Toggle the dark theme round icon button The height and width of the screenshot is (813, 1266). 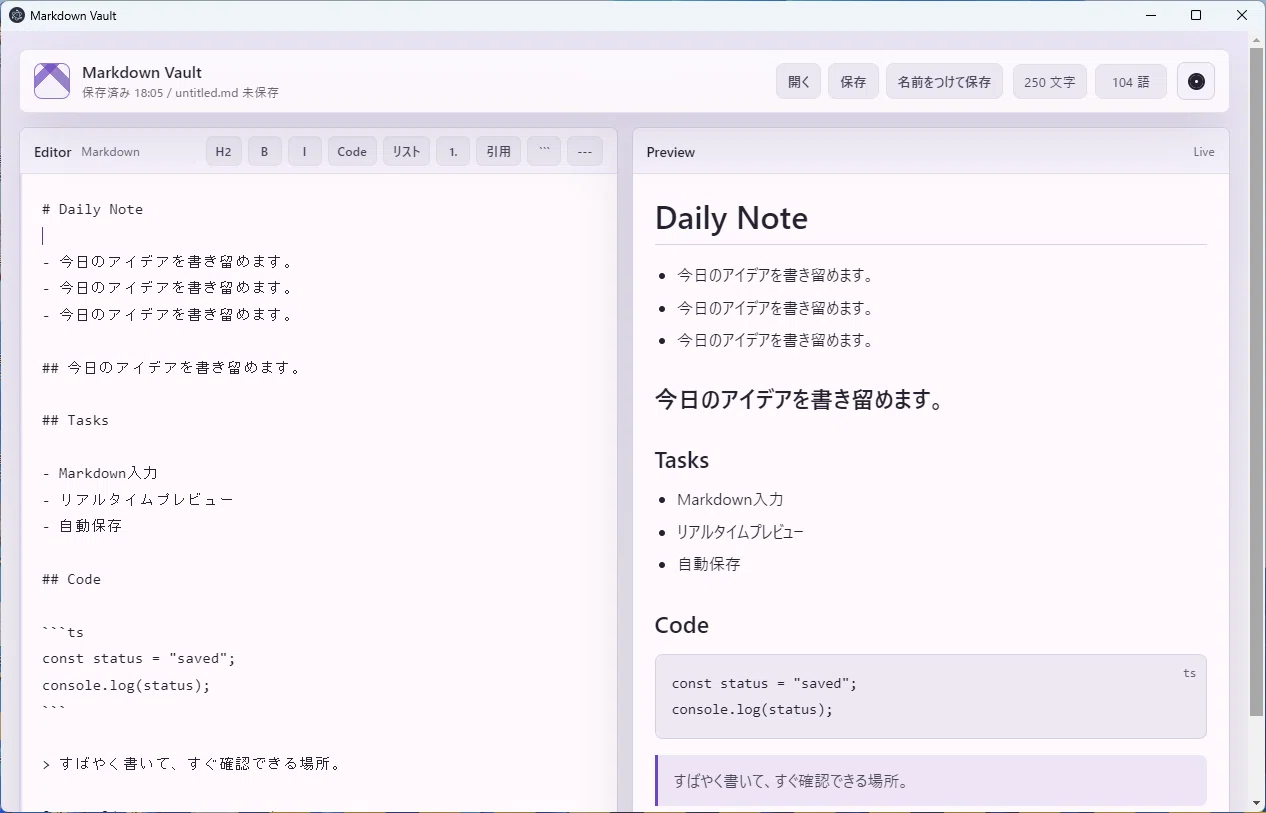click(x=1196, y=82)
